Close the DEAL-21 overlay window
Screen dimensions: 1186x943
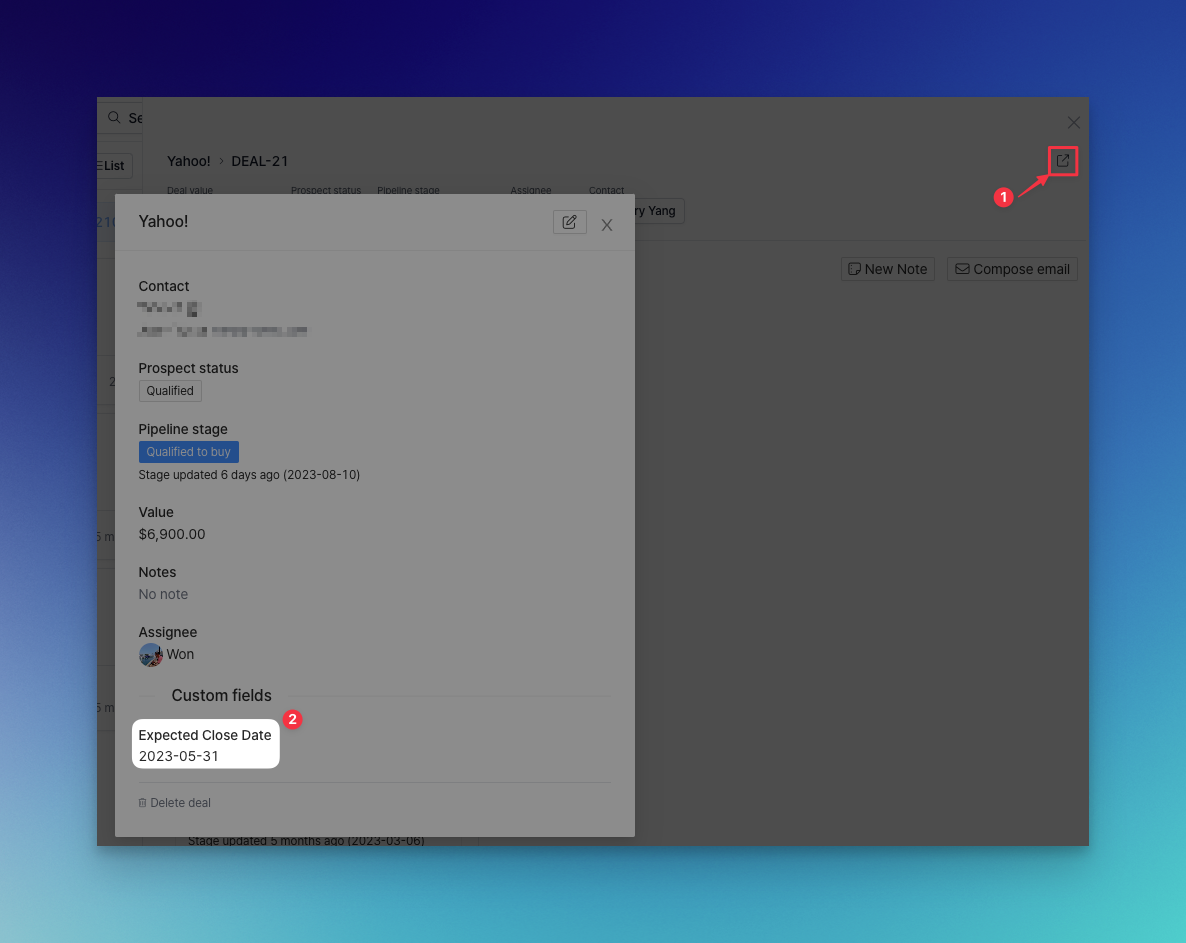tap(1073, 123)
